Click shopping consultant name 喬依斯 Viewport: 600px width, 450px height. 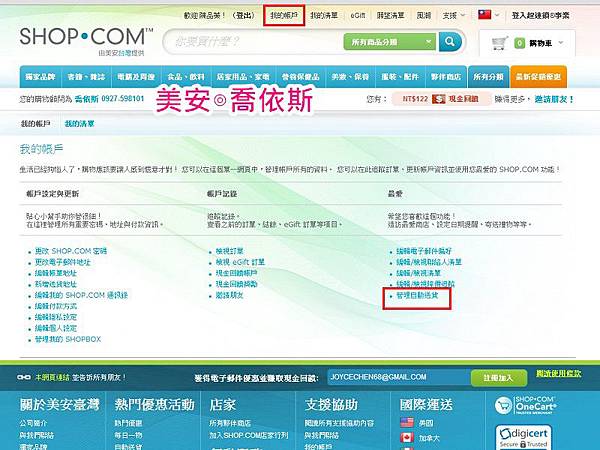point(86,99)
